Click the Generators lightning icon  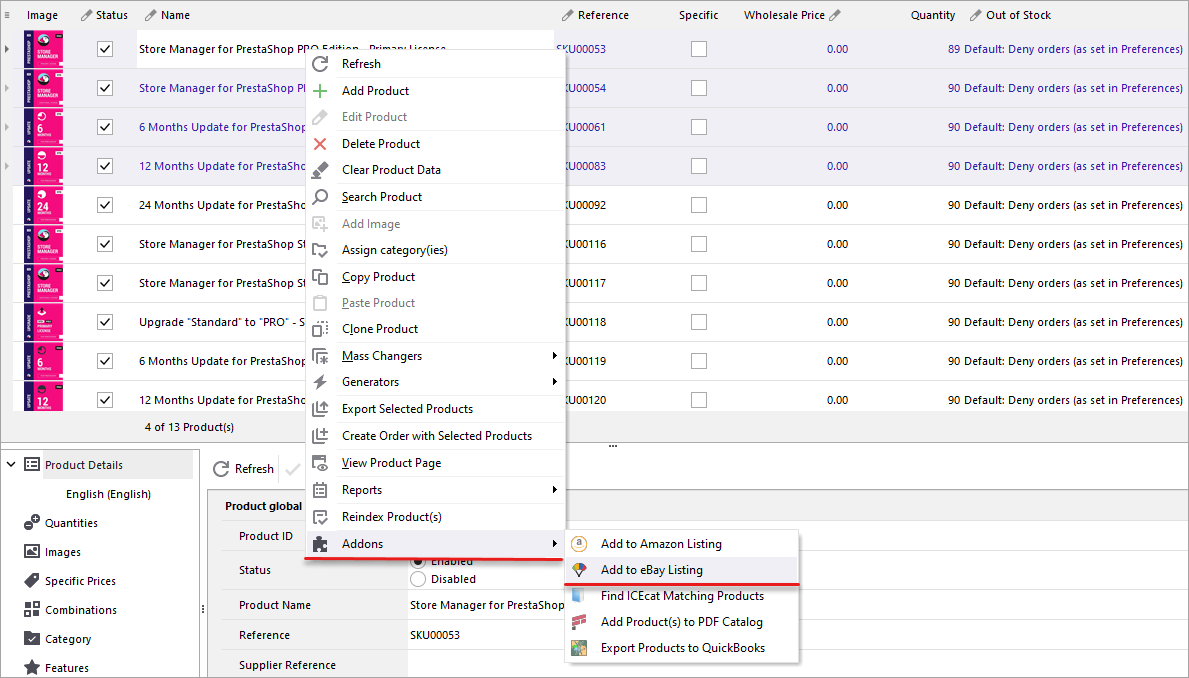[320, 382]
